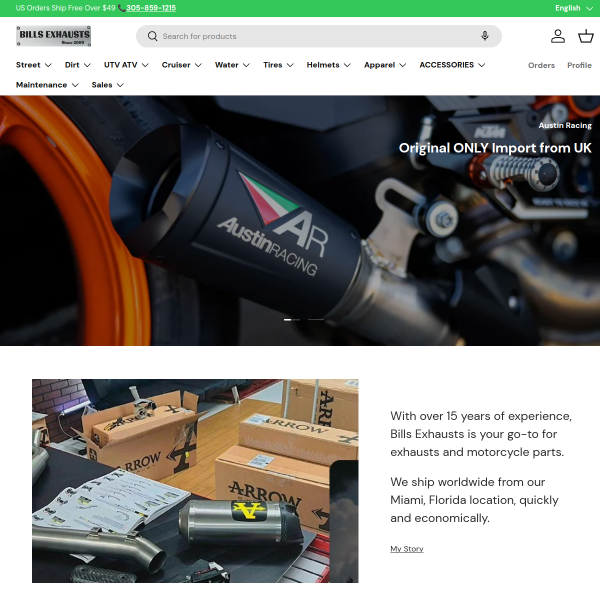Focus the Search for products field
The height and width of the screenshot is (600, 600).
tap(319, 36)
